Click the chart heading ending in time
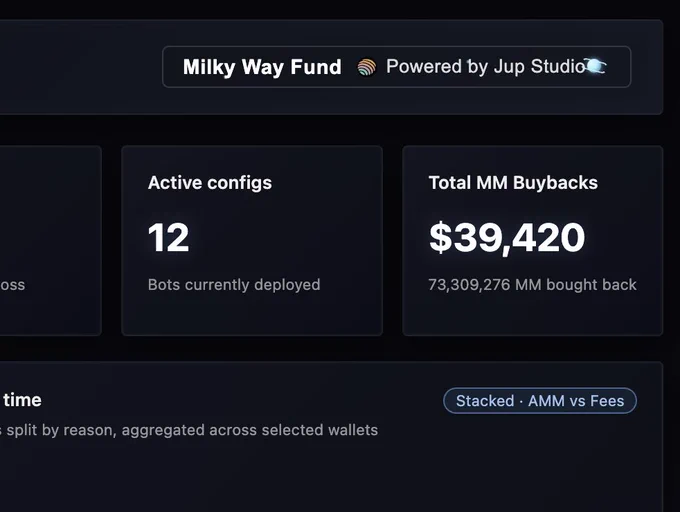This screenshot has height=512, width=680. 22,400
